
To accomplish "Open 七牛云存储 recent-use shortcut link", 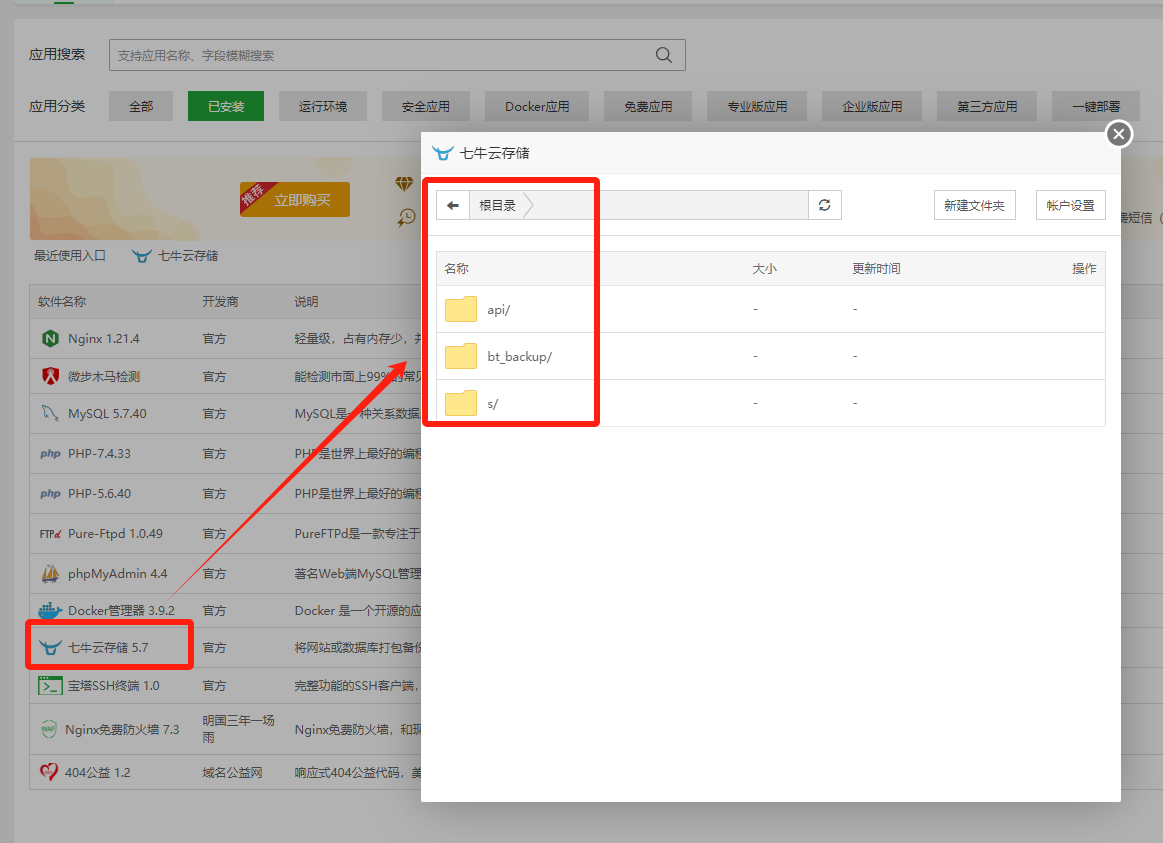I will (x=188, y=256).
